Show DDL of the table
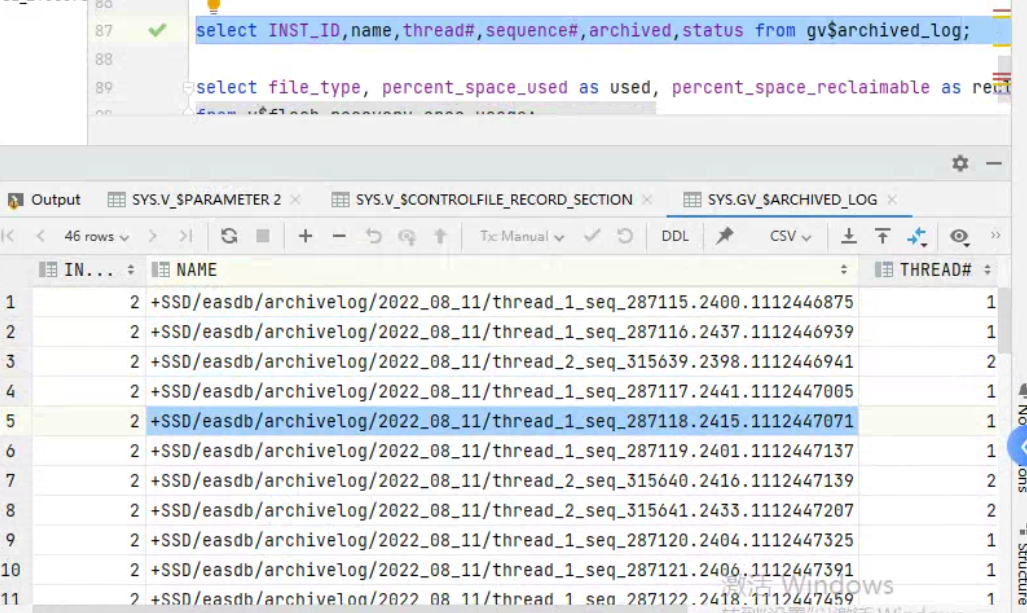 click(x=675, y=236)
